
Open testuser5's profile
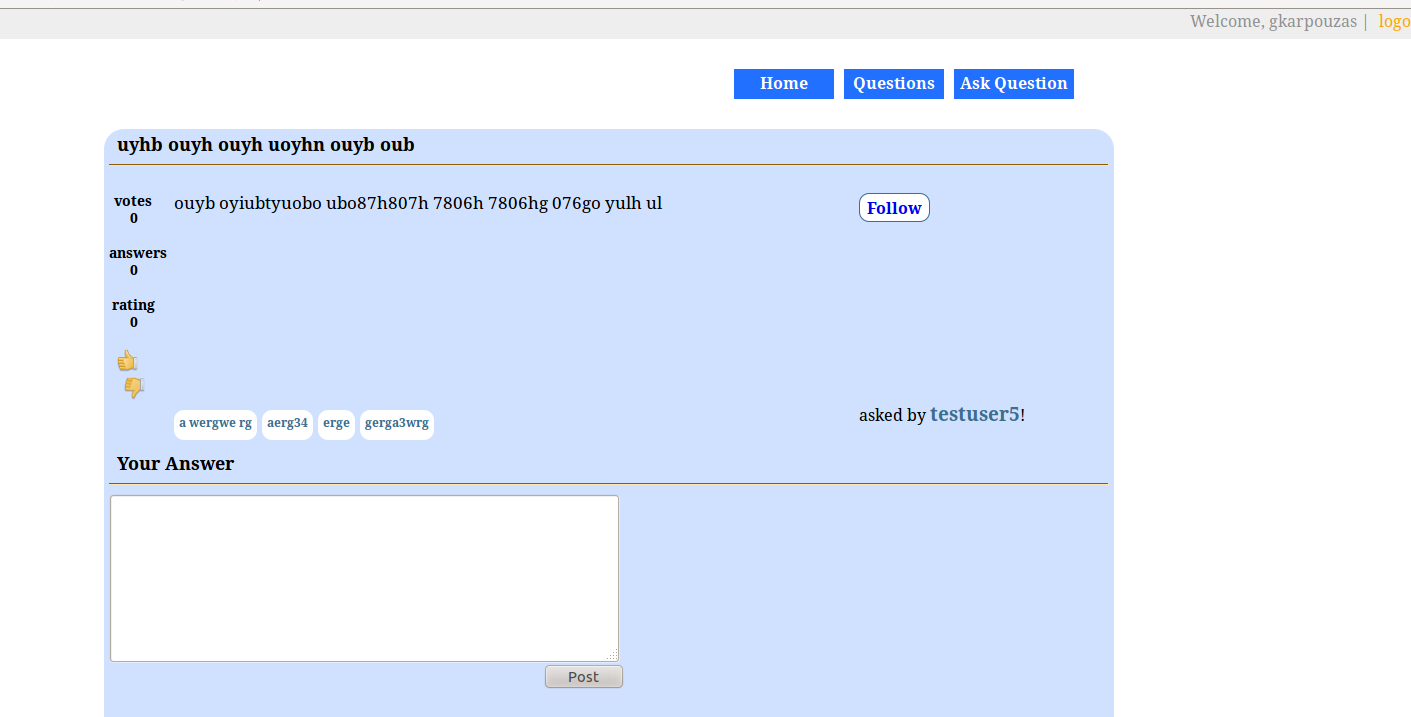click(974, 413)
